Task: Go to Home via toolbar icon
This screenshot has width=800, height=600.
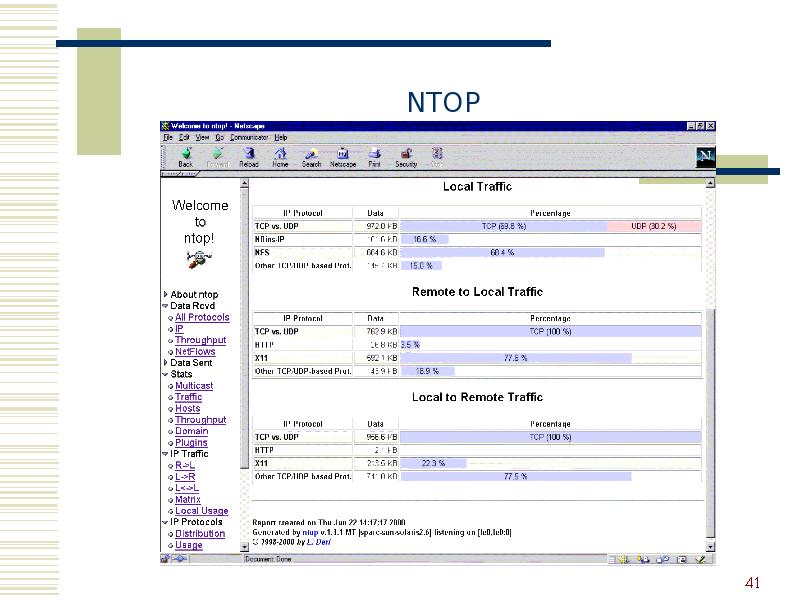Action: 280,156
